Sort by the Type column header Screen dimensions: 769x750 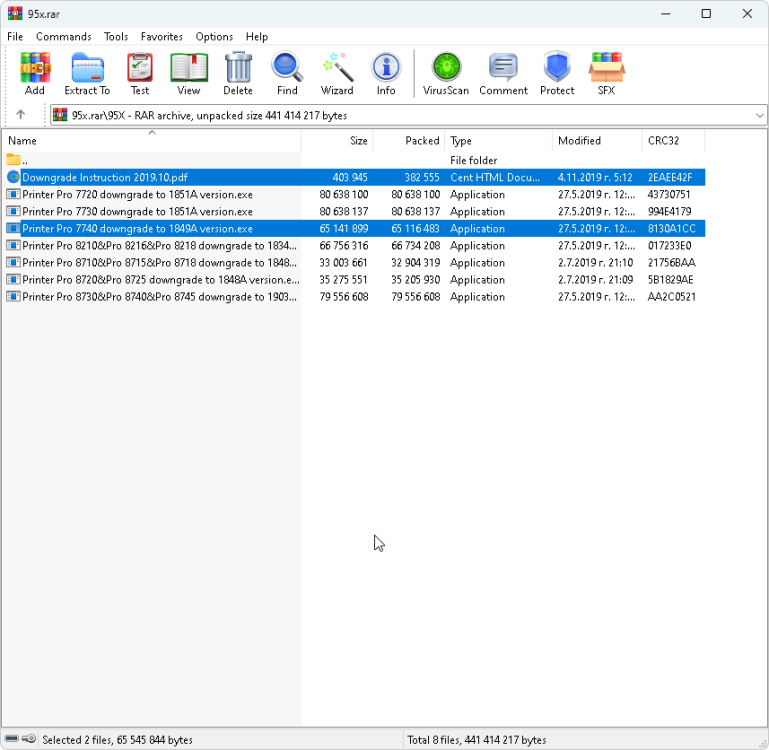point(499,140)
